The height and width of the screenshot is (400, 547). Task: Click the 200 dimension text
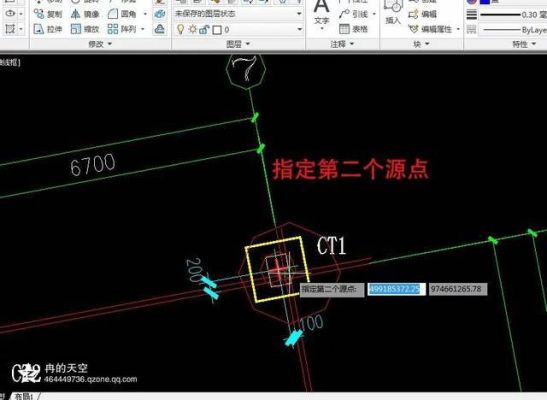[x=194, y=270]
